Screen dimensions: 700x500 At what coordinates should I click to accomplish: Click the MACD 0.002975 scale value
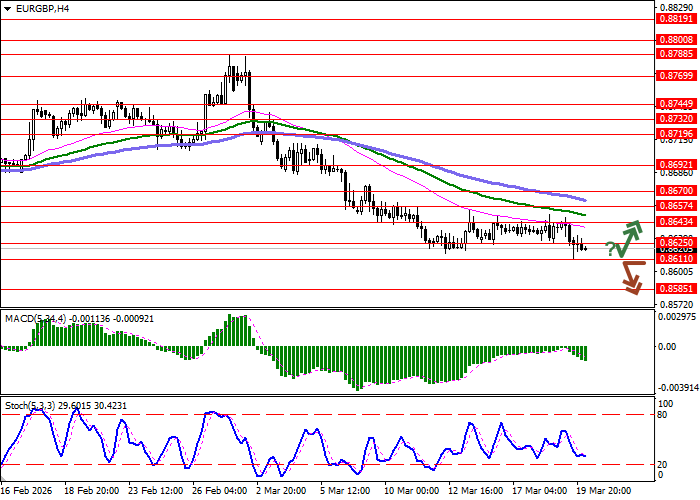click(x=676, y=316)
